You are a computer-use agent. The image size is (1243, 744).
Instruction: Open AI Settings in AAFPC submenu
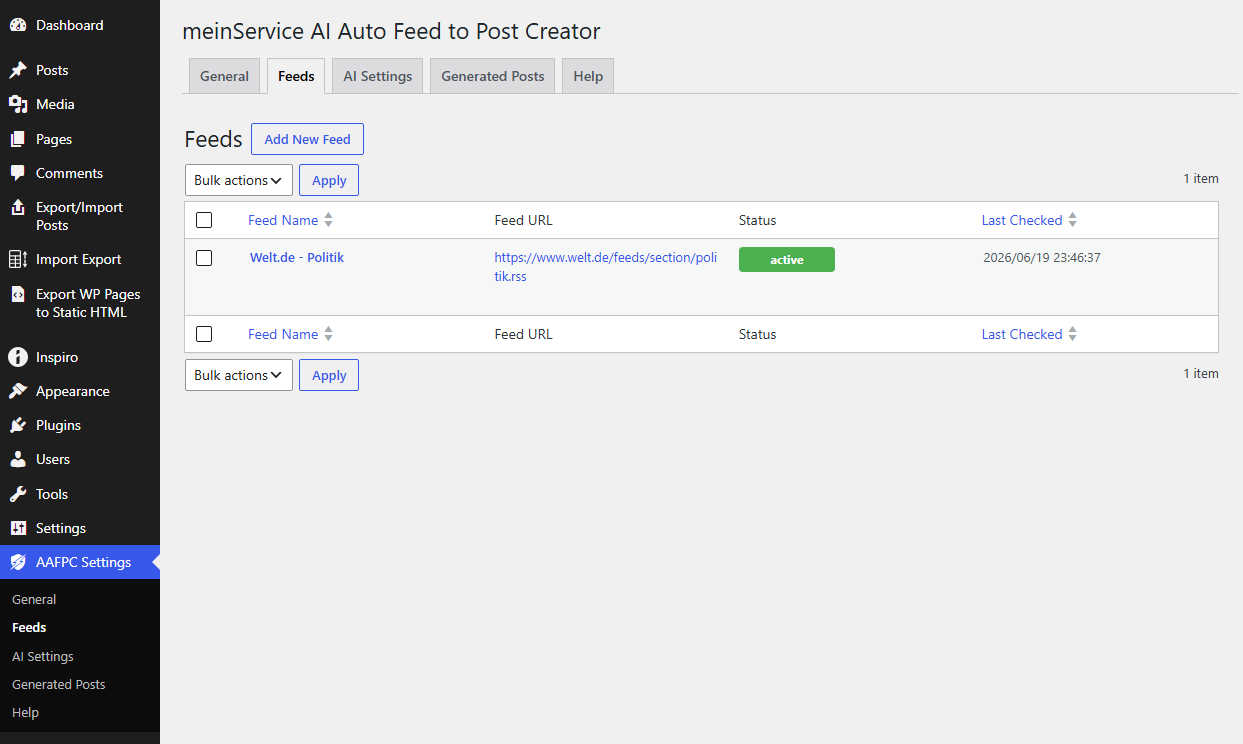pyautogui.click(x=43, y=656)
